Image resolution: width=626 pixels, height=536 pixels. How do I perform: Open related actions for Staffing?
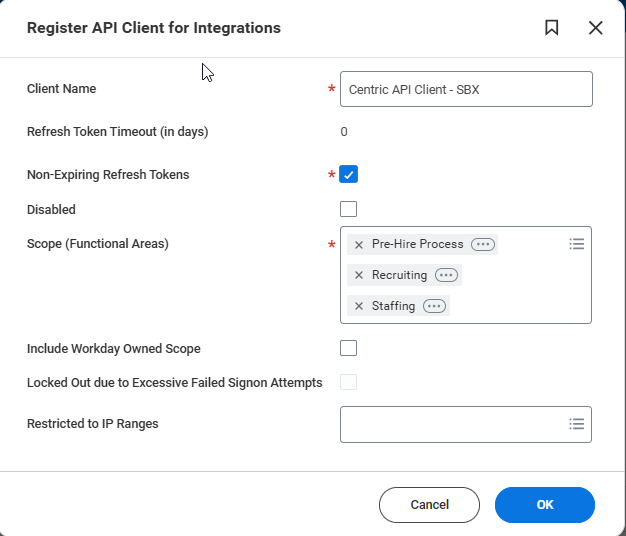(x=434, y=306)
